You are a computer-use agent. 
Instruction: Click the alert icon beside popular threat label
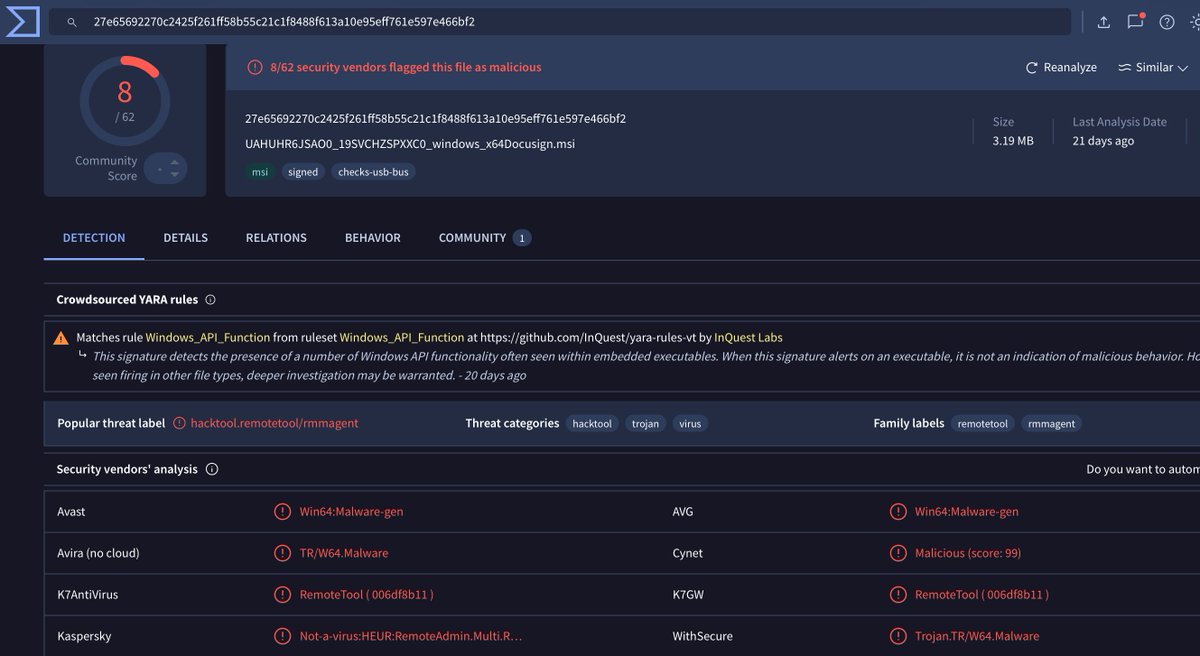click(x=180, y=423)
